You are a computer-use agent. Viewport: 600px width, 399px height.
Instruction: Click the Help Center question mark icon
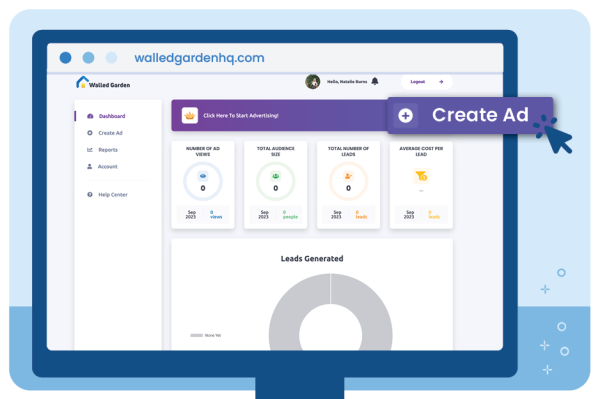pos(90,194)
